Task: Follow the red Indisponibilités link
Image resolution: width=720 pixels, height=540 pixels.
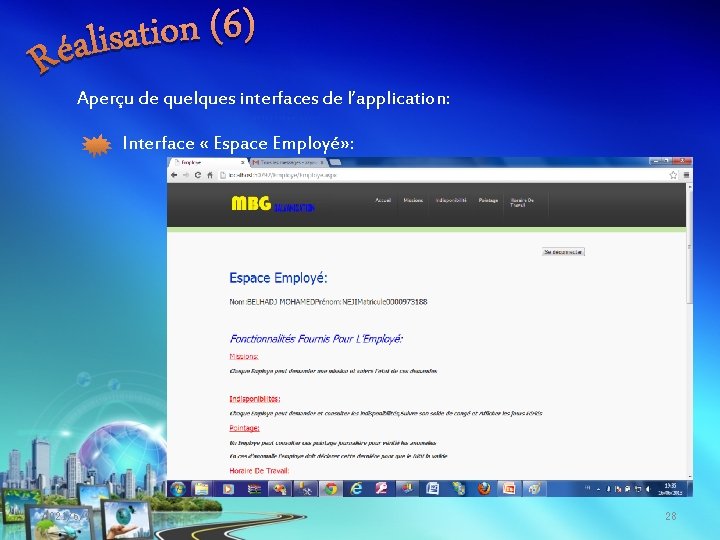Action: (x=255, y=399)
